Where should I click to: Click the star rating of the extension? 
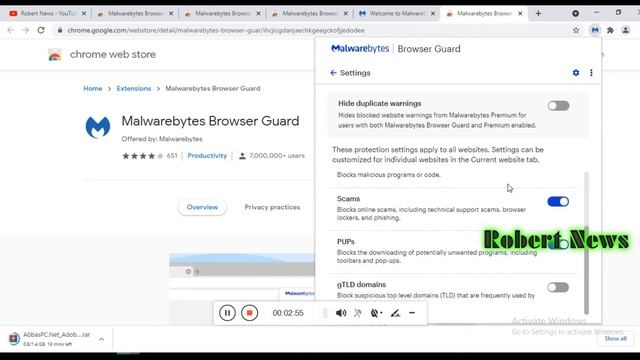pyautogui.click(x=142, y=156)
